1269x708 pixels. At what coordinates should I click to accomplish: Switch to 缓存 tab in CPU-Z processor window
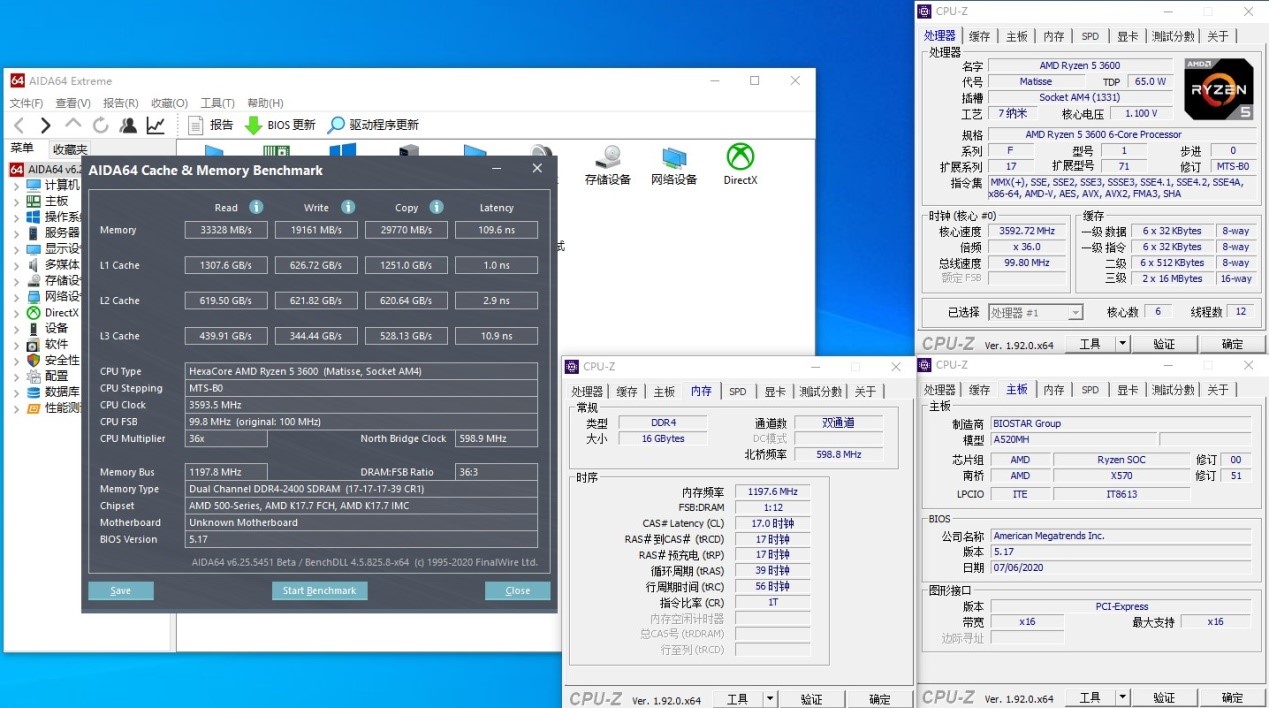(x=979, y=36)
